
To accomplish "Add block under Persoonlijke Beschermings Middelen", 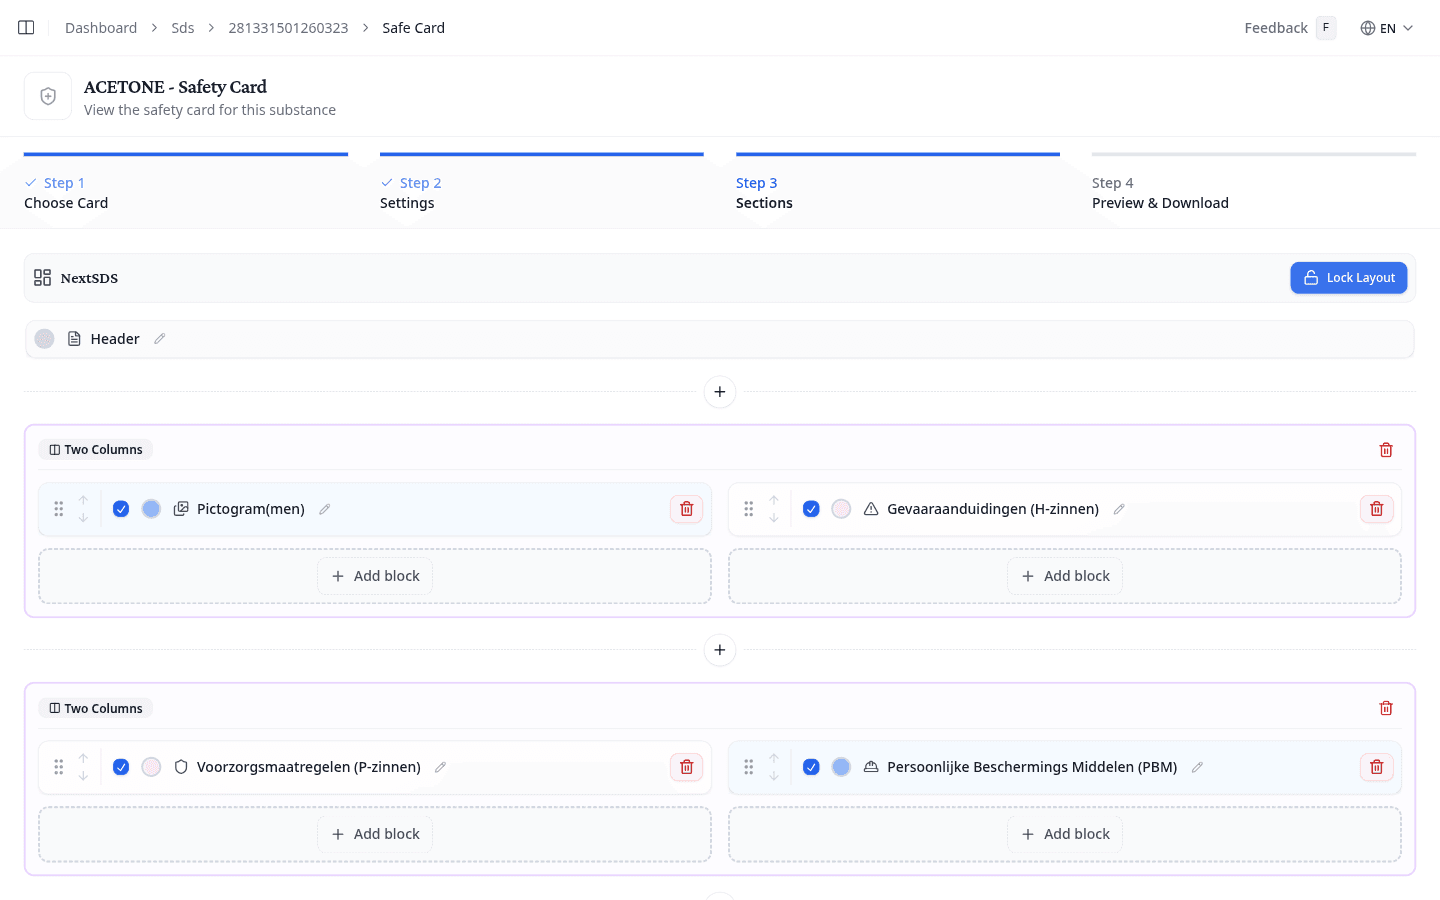I will (x=1065, y=834).
